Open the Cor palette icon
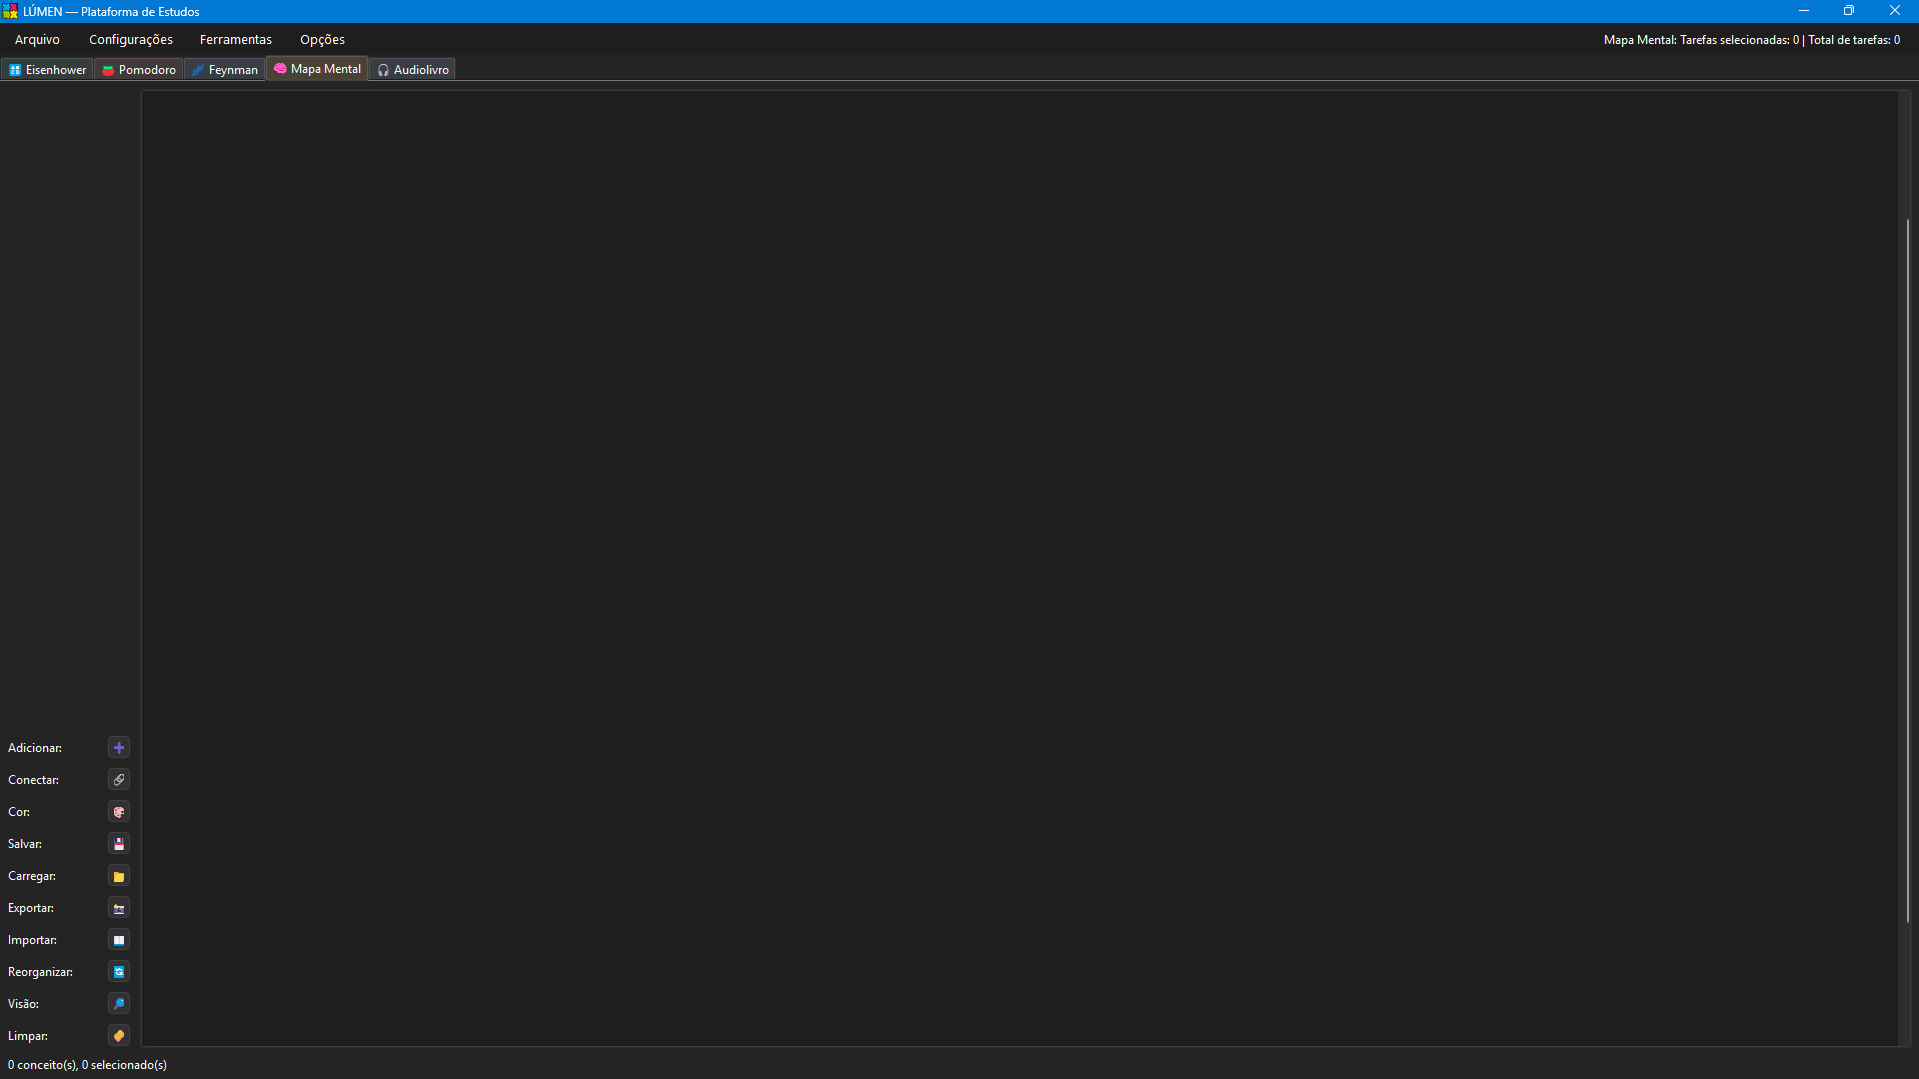This screenshot has height=1079, width=1919. pos(119,812)
